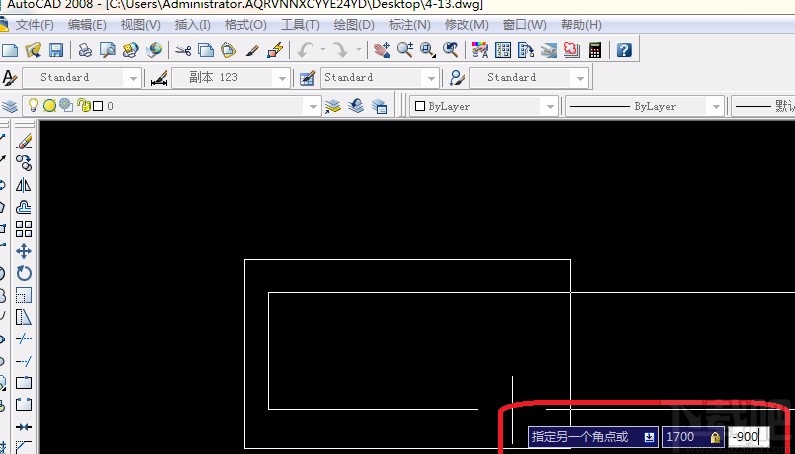Expand the table style Standard dropdown
The width and height of the screenshot is (795, 454).
(431, 79)
